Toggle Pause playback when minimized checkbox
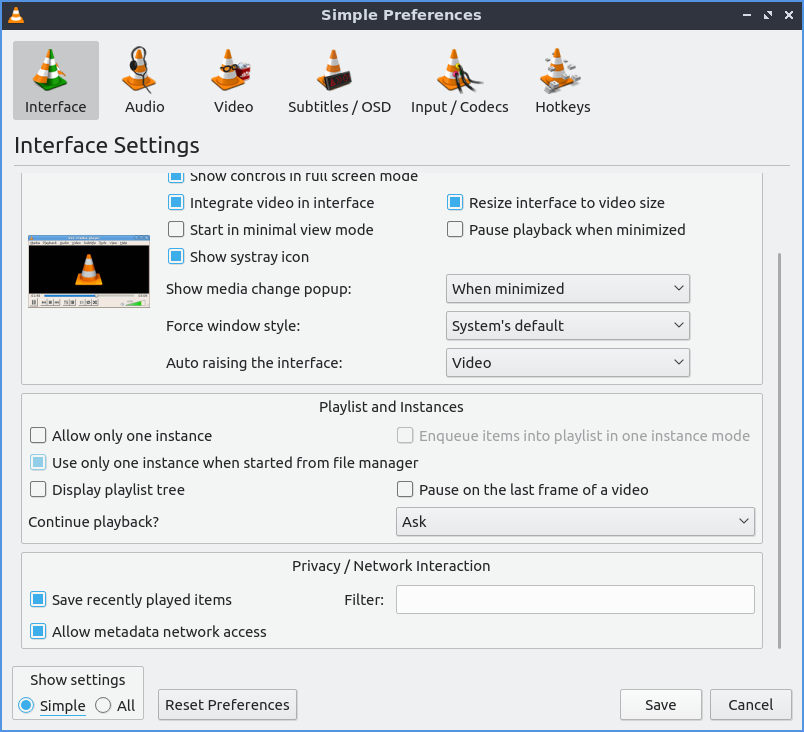 click(455, 230)
